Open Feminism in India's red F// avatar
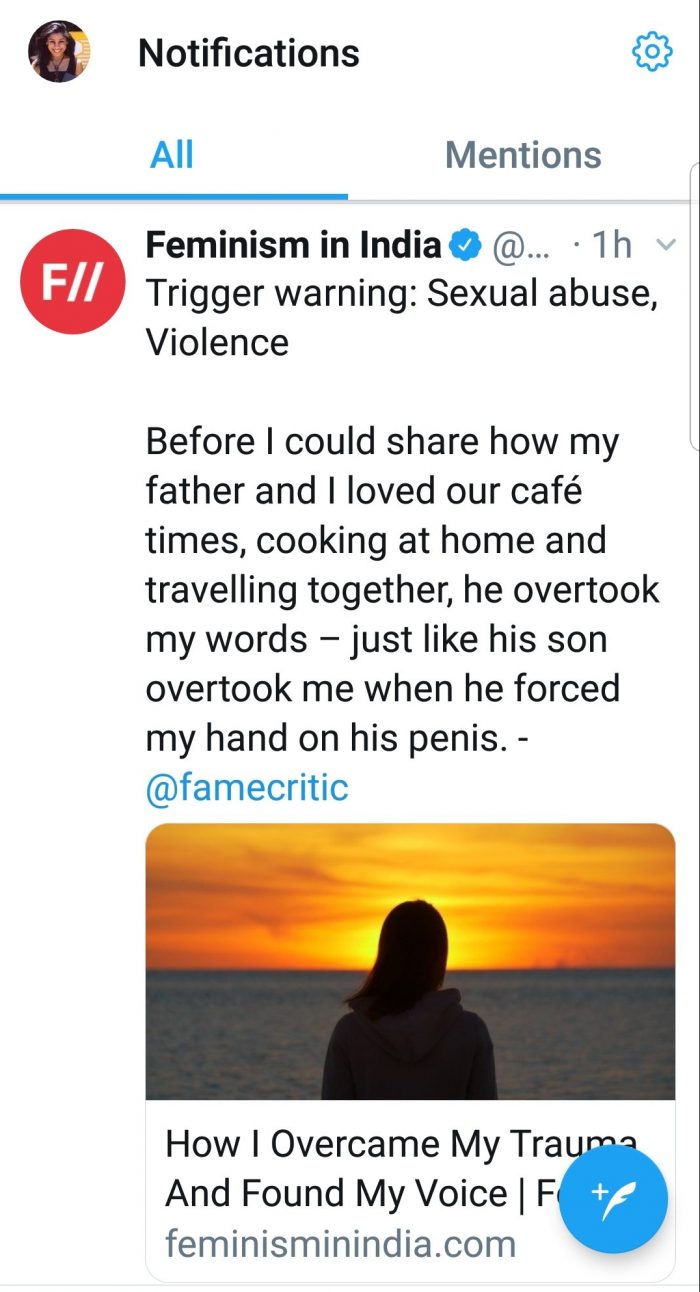Screen dimensions: 700x1292 (72, 281)
